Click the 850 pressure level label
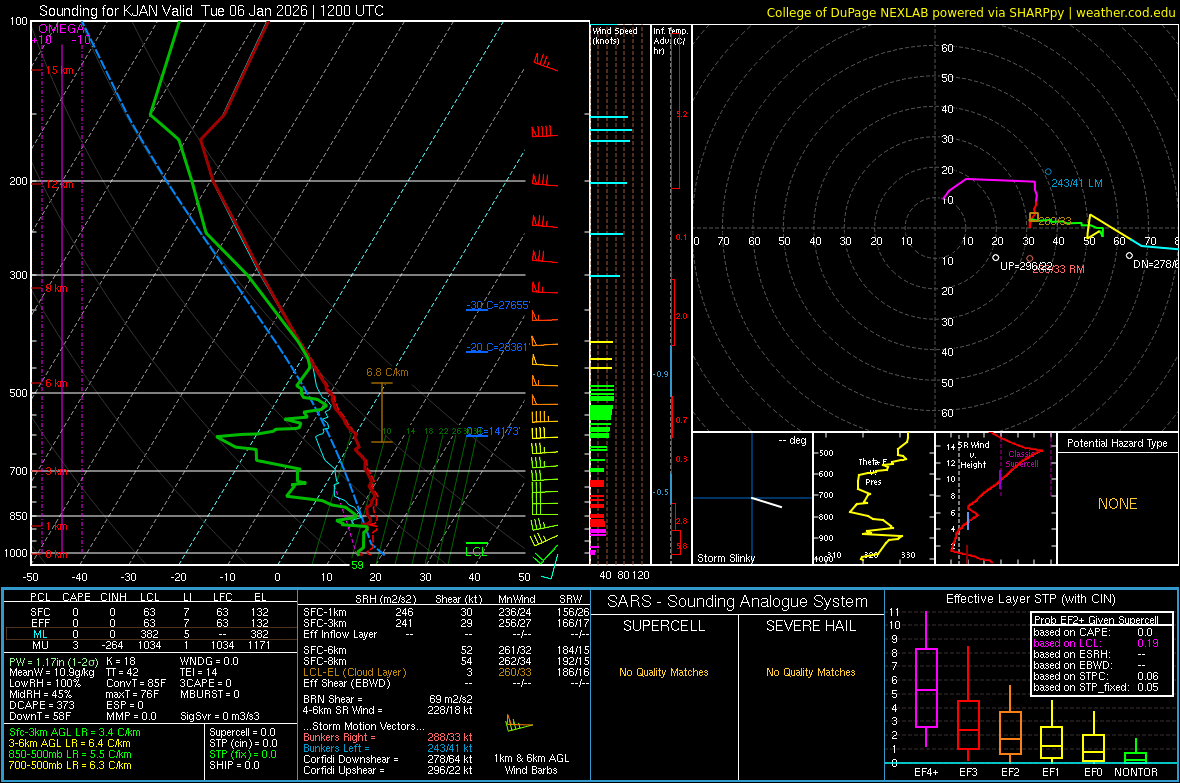 pyautogui.click(x=18, y=516)
